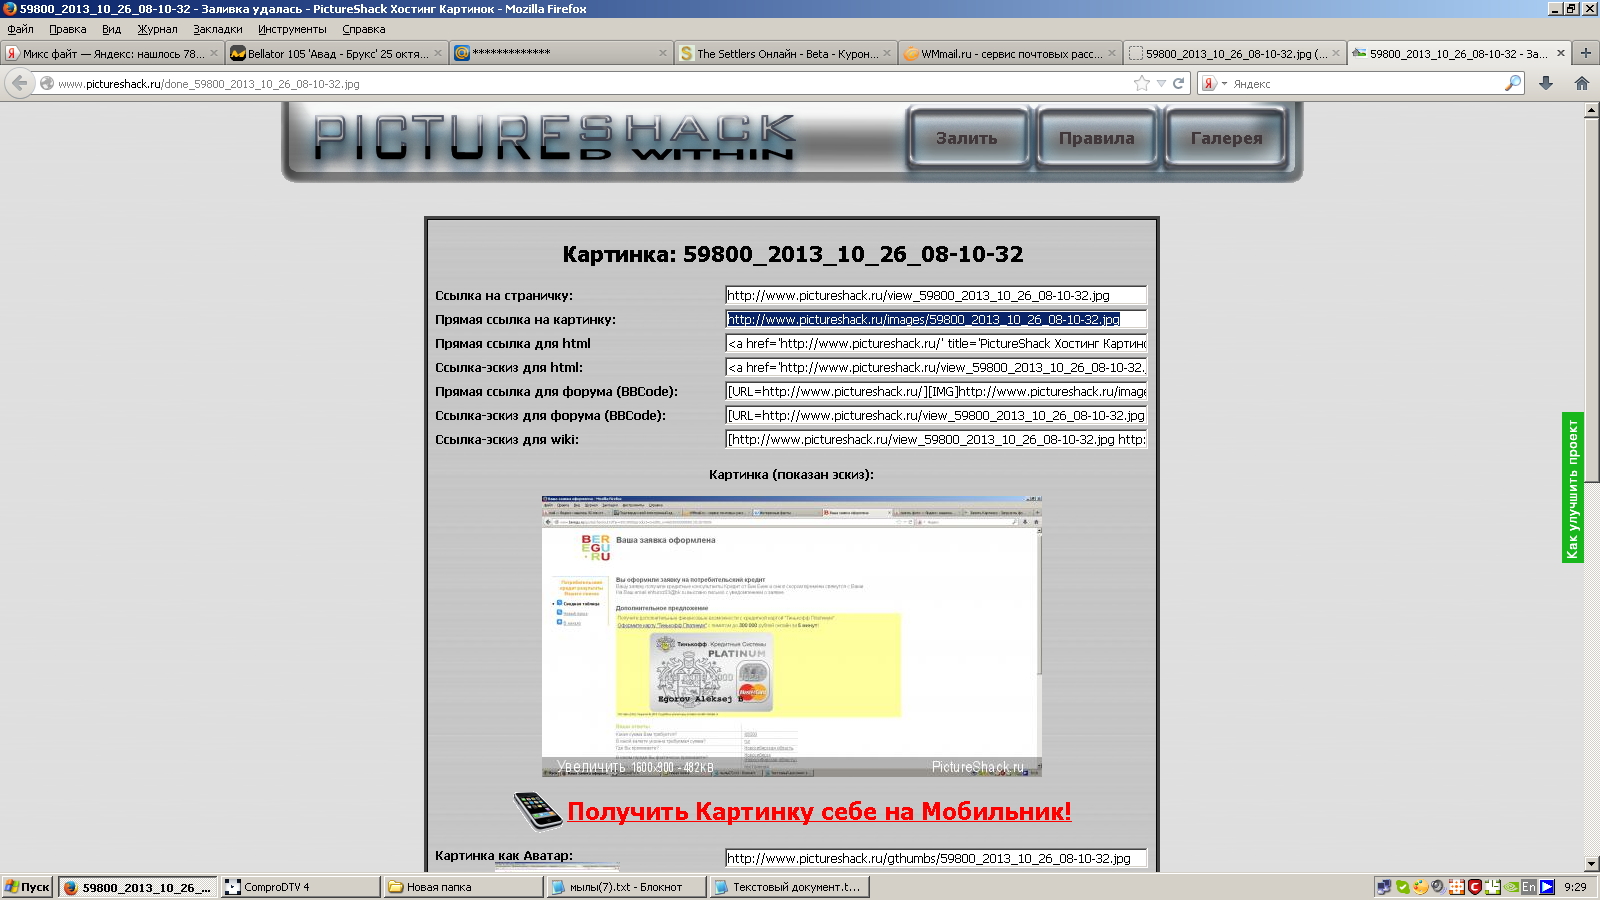Click the system clock 9:29
The image size is (1600, 900).
(x=1575, y=887)
